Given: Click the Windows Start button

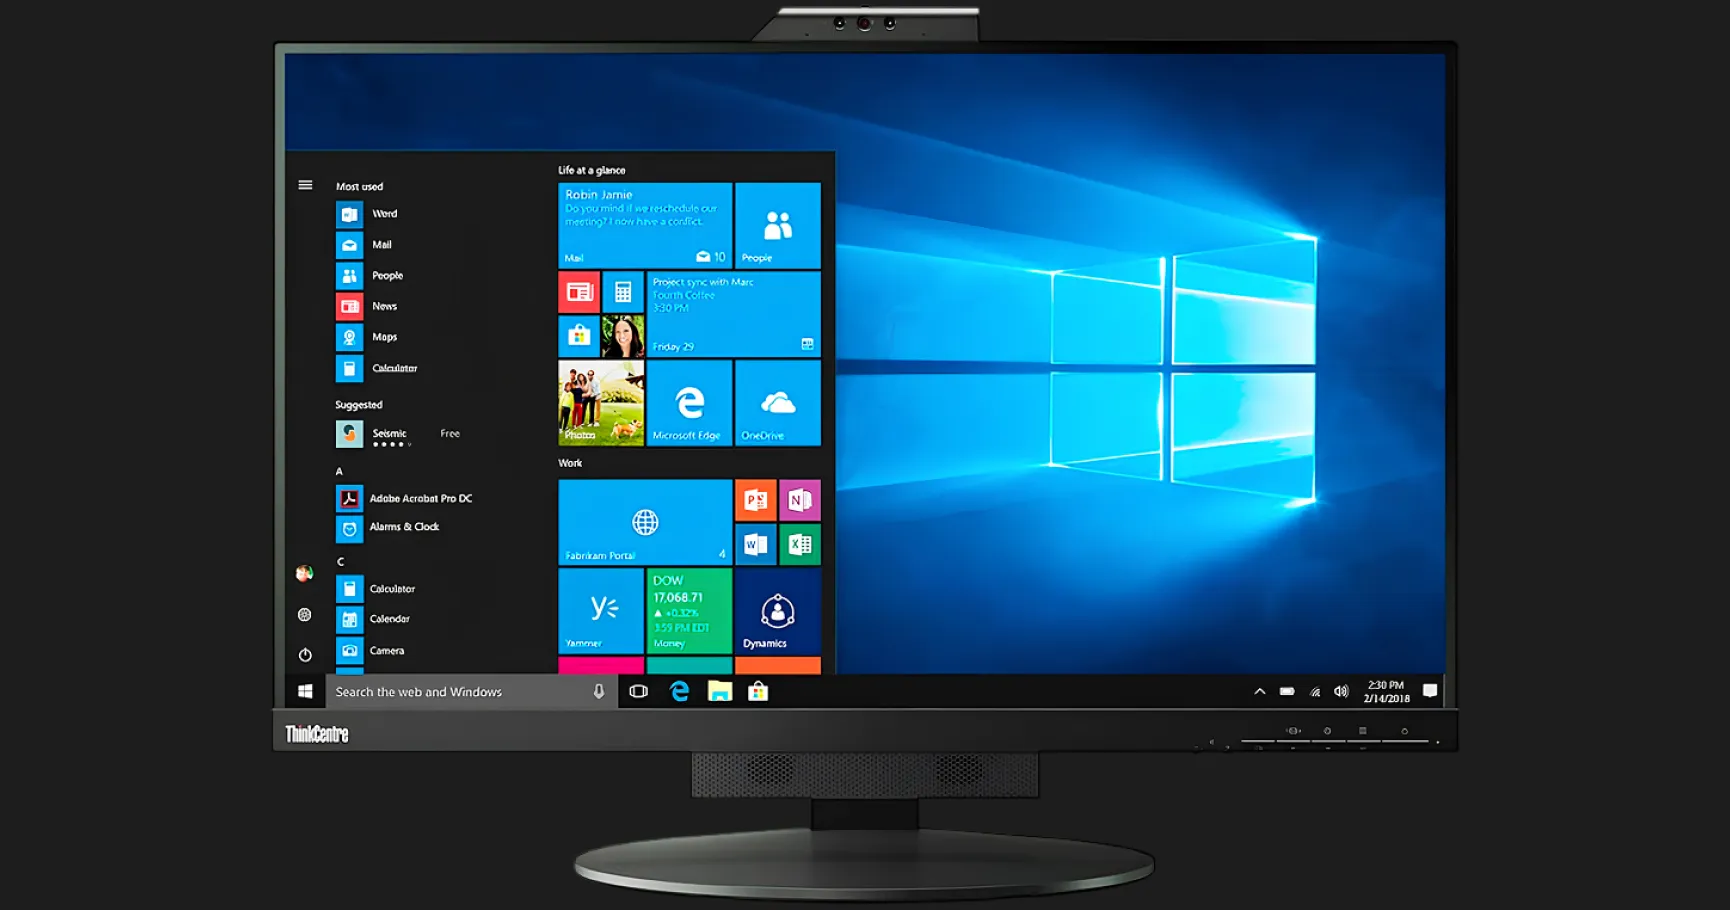Looking at the screenshot, I should point(305,692).
